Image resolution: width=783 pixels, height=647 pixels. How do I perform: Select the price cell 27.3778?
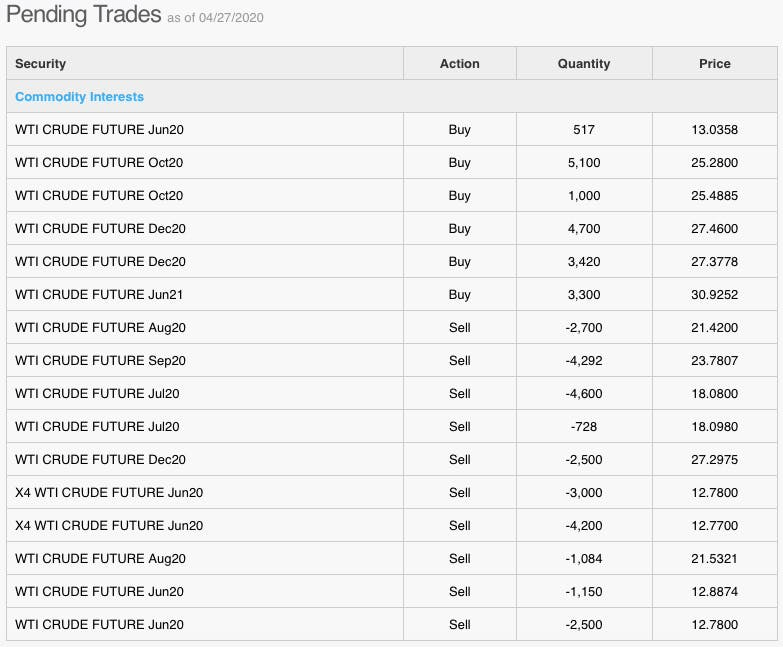pos(714,262)
